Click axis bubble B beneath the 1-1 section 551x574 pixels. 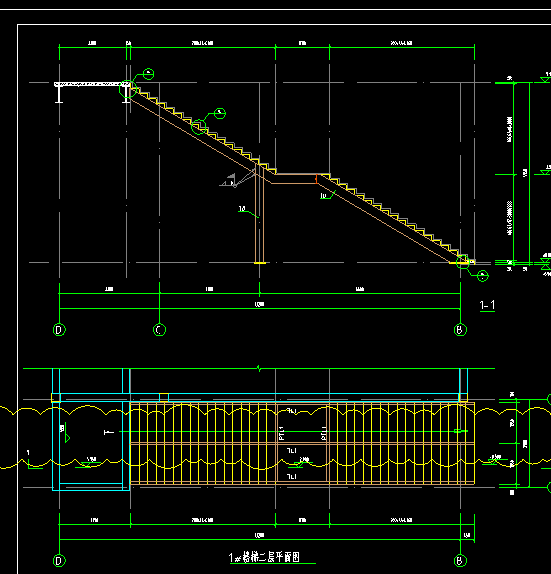pyautogui.click(x=460, y=330)
